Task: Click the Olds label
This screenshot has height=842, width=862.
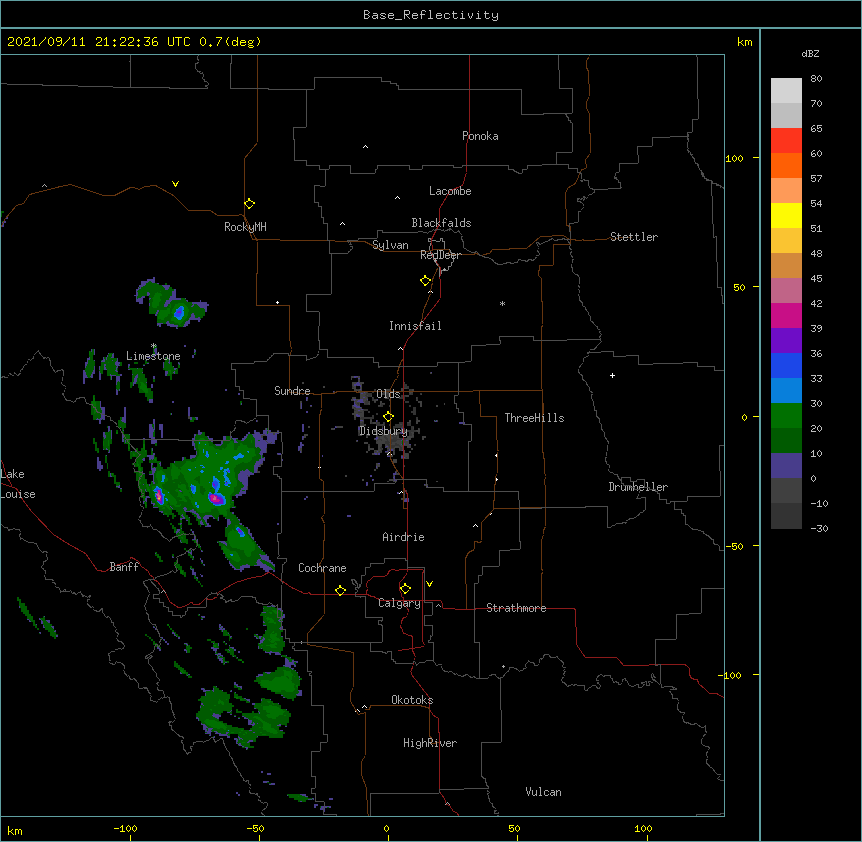Action: 388,394
